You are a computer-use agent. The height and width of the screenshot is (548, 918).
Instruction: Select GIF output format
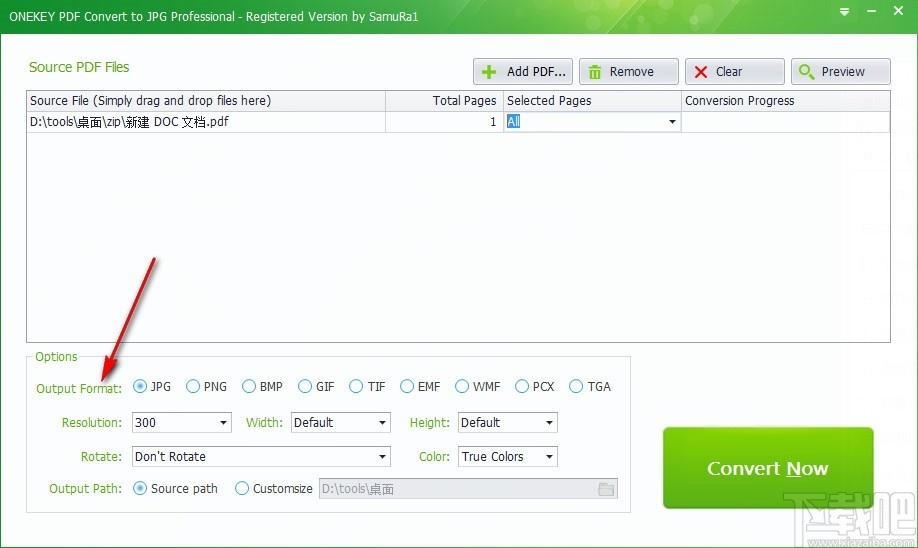click(316, 386)
